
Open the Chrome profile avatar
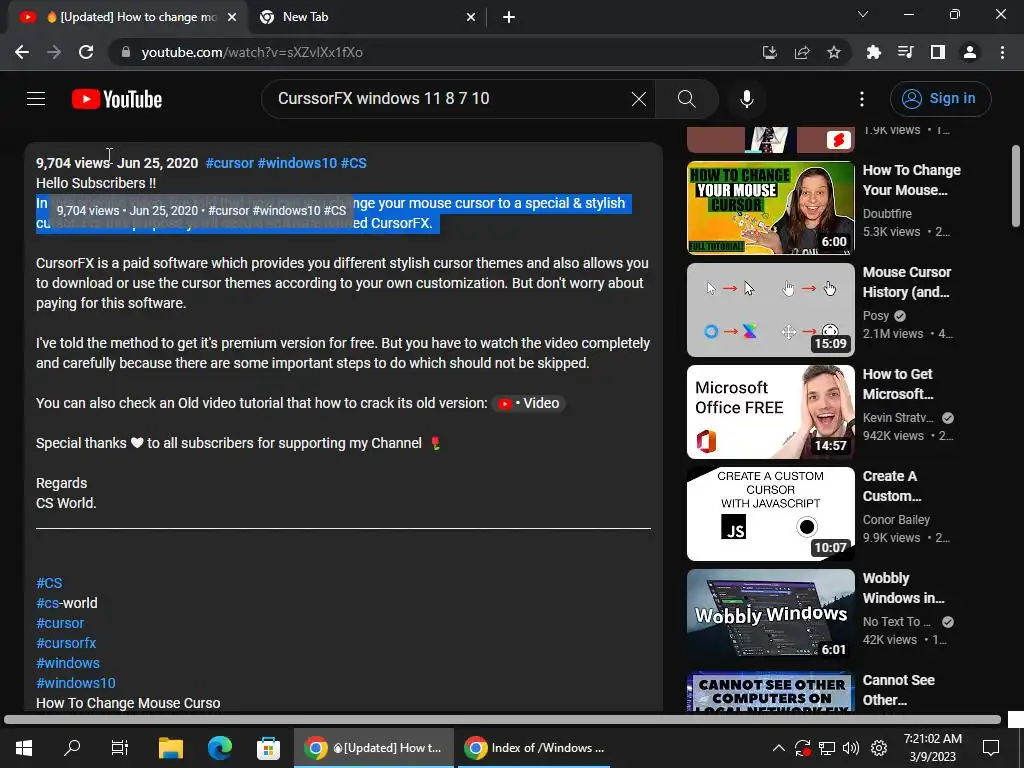tap(970, 52)
